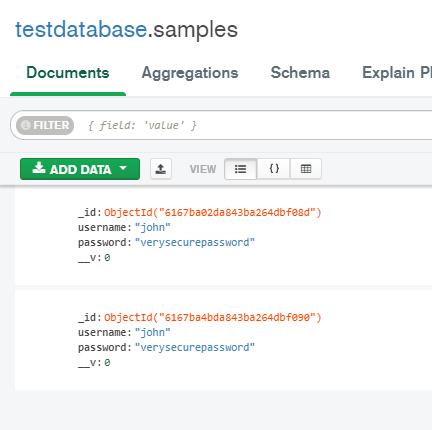Viewport: 432px width, 430px height.
Task: Click ObjectId ending in dbf08d
Action: (213, 212)
